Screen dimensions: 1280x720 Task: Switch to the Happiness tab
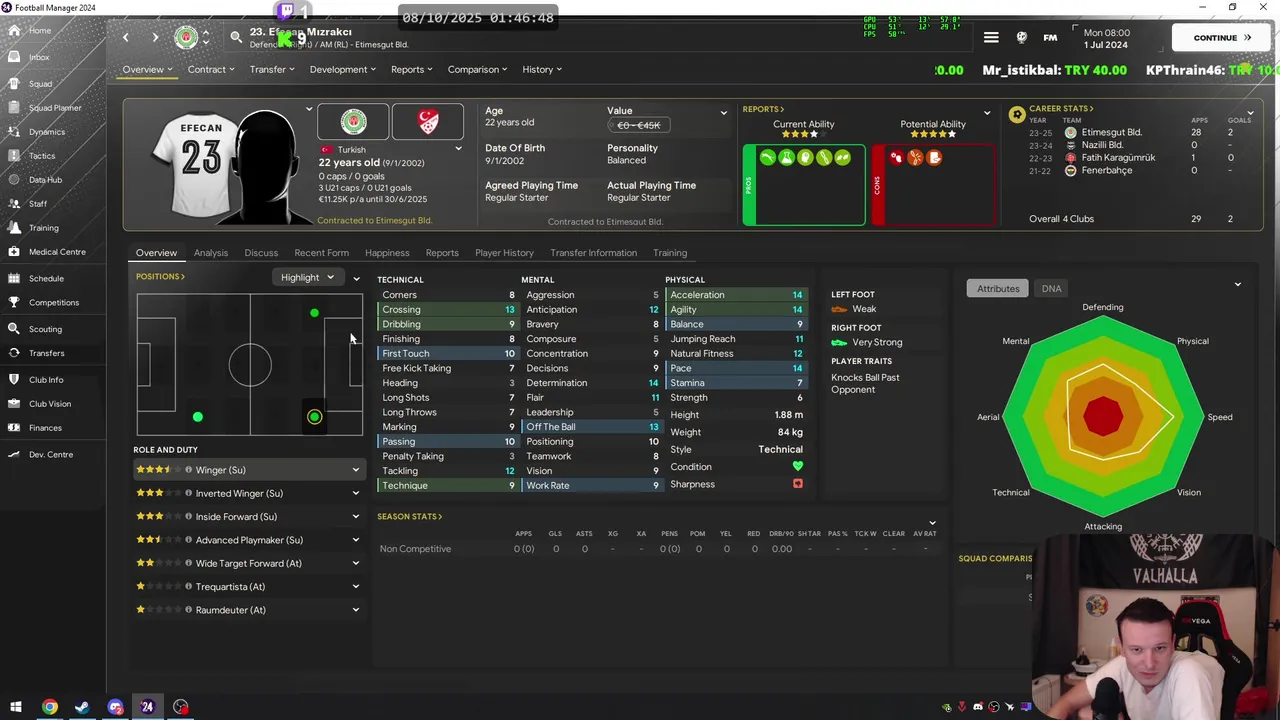tap(387, 253)
